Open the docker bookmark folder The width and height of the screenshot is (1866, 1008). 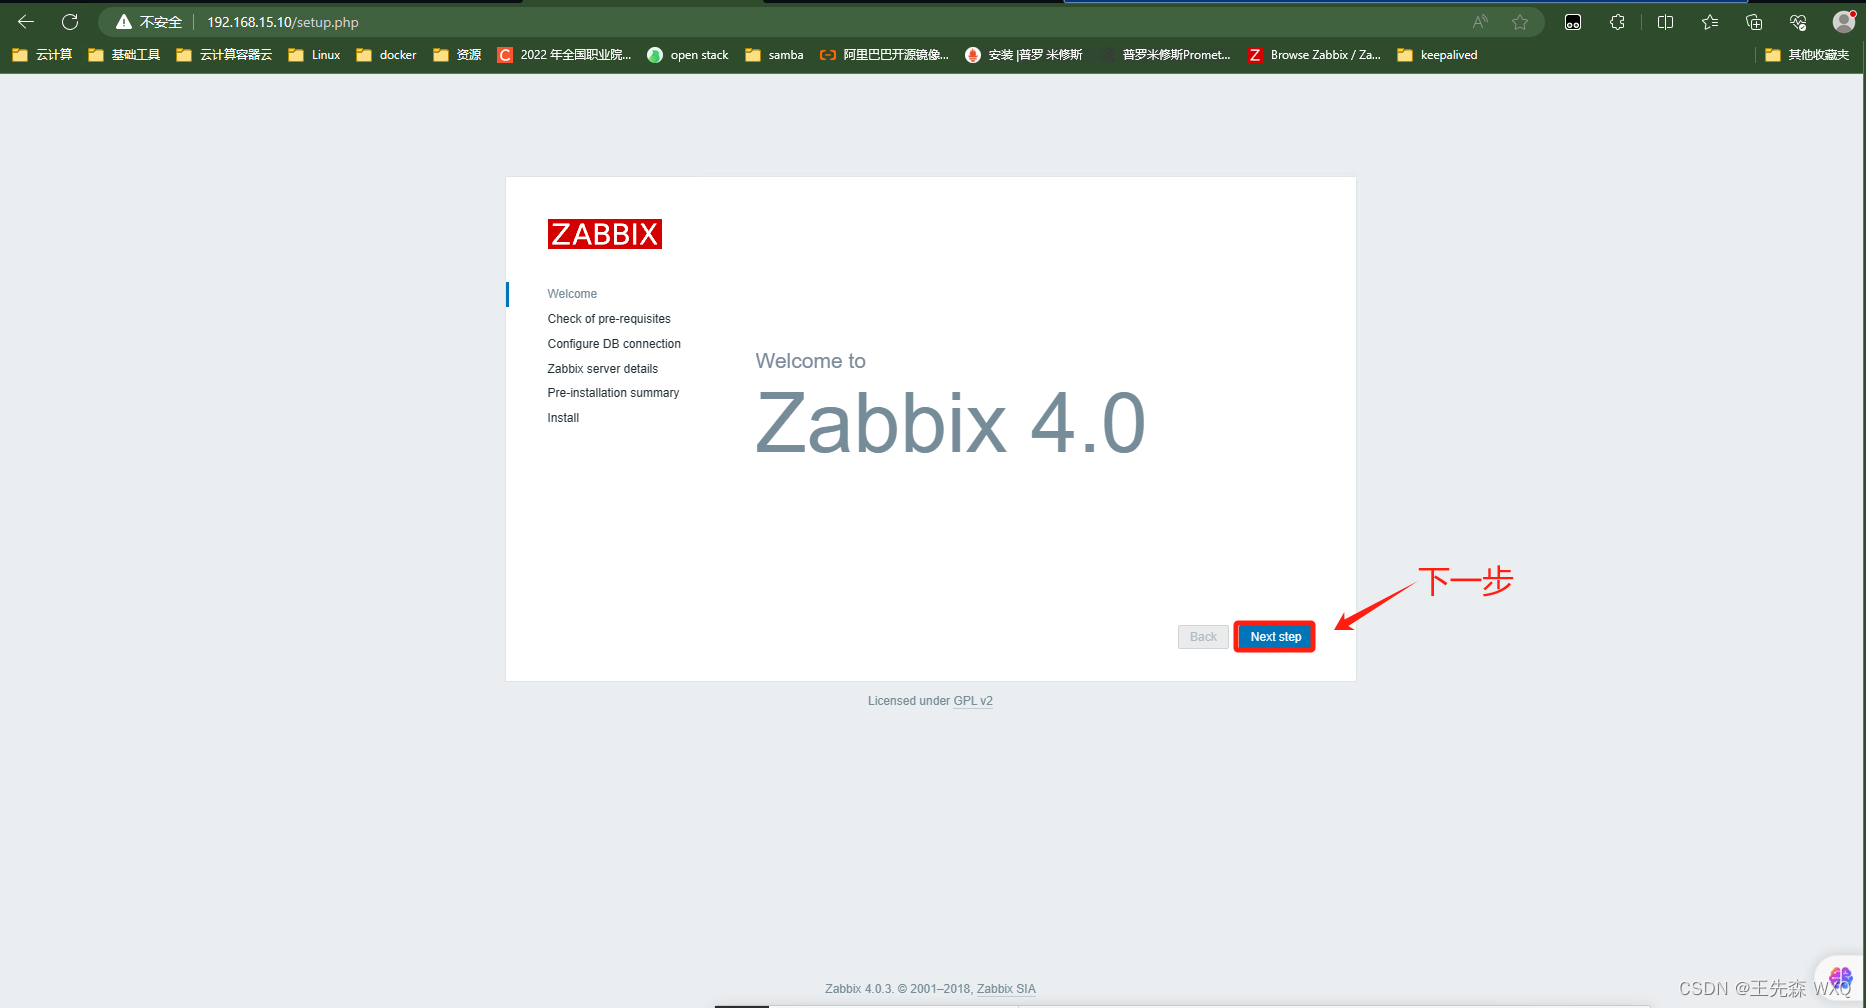coord(386,55)
